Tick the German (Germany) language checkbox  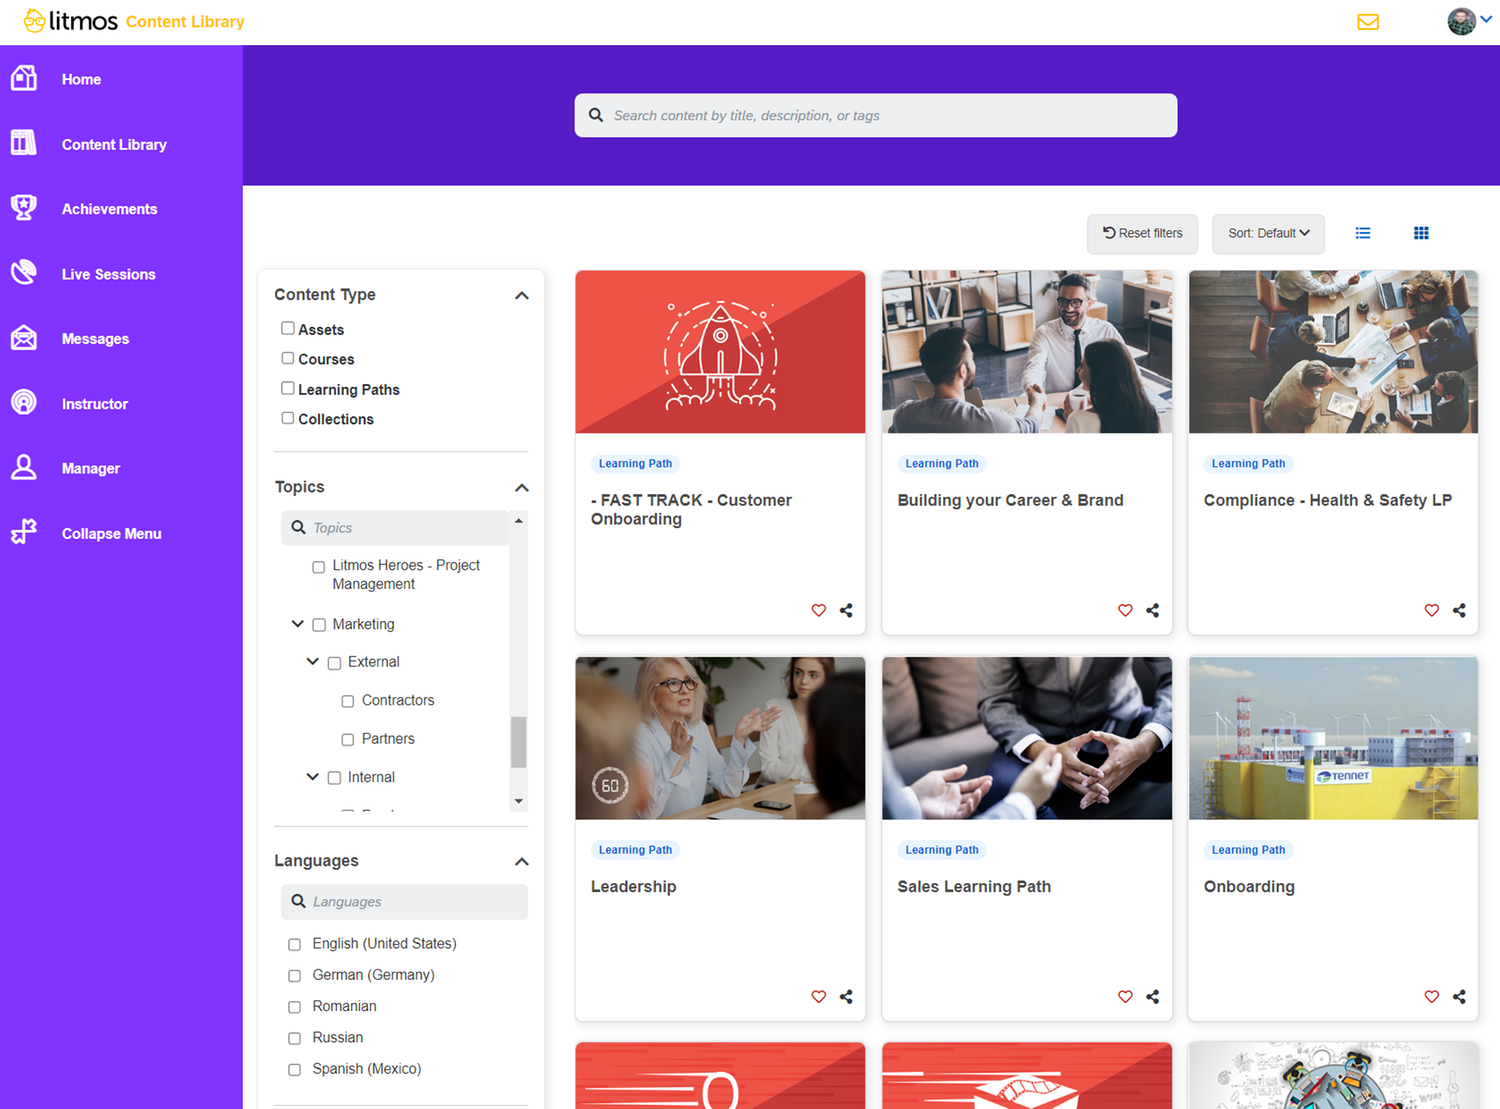click(294, 975)
